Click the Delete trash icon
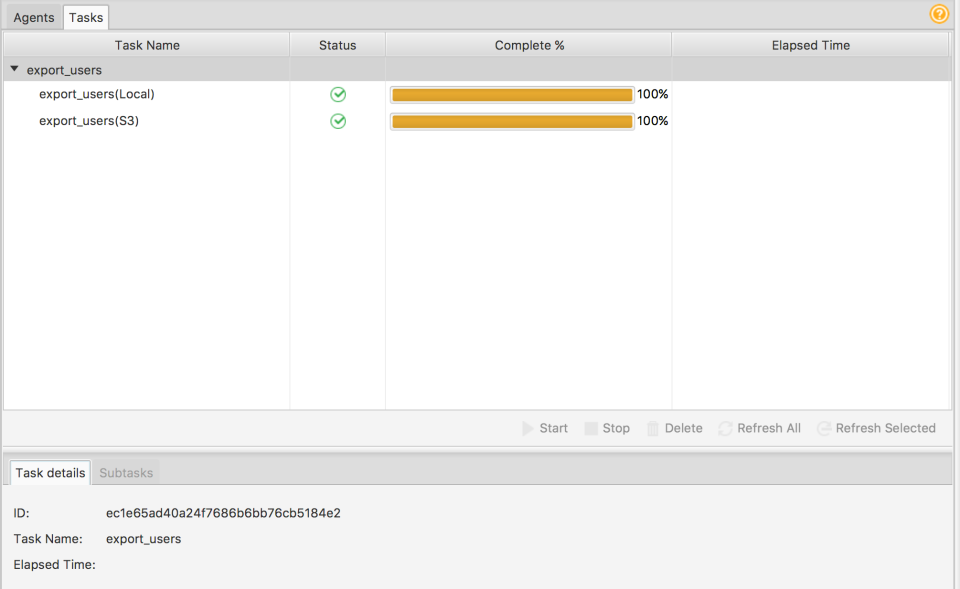This screenshot has height=589, width=960. tap(651, 428)
